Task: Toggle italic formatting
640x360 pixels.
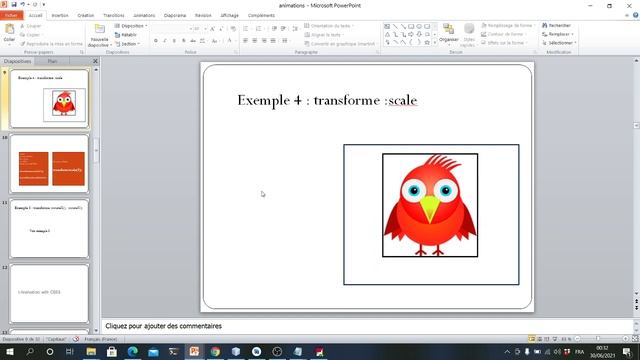Action: [x=165, y=41]
